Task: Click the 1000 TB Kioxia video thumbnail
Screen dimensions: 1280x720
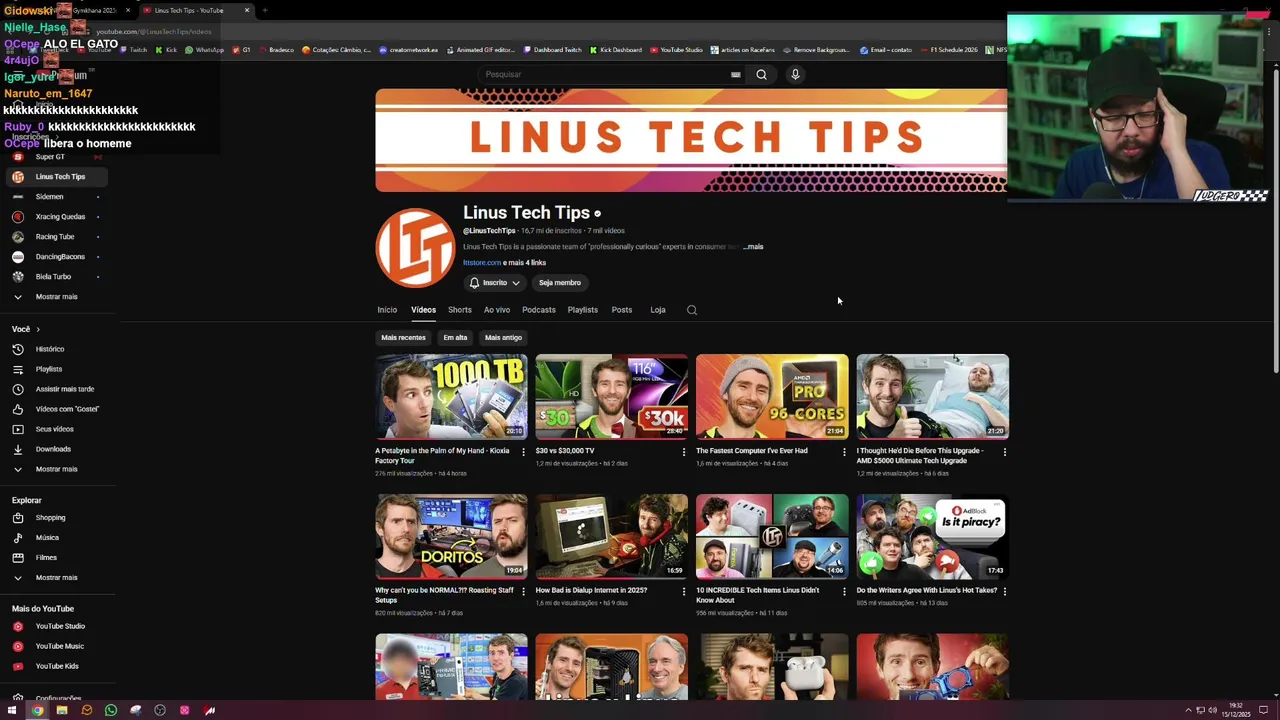Action: point(451,397)
